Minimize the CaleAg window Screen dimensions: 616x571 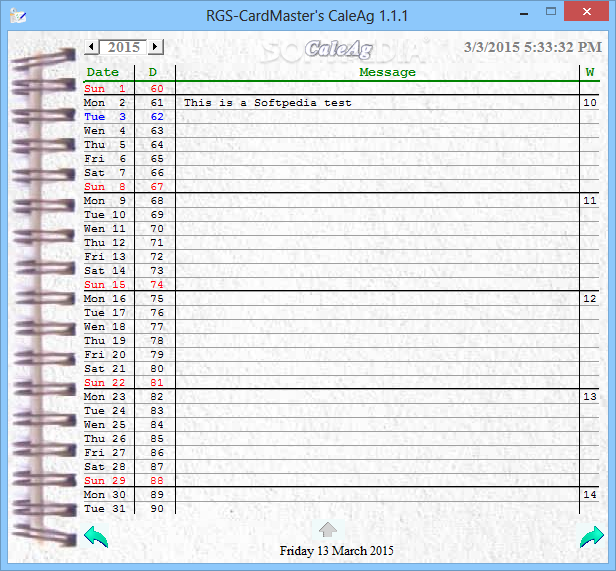(524, 13)
